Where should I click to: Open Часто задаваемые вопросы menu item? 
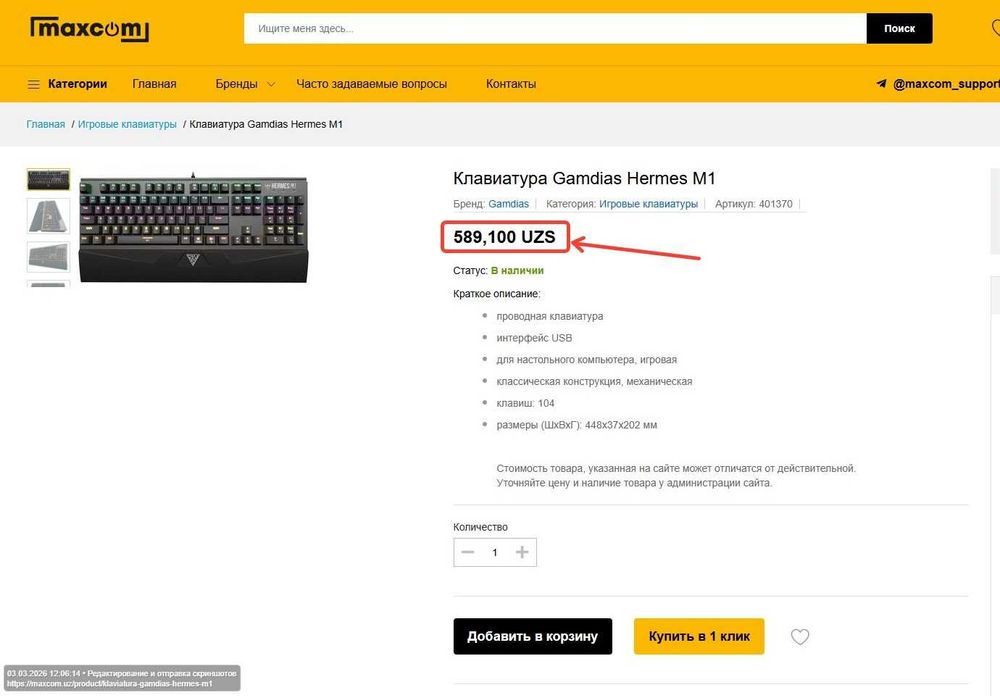(371, 84)
